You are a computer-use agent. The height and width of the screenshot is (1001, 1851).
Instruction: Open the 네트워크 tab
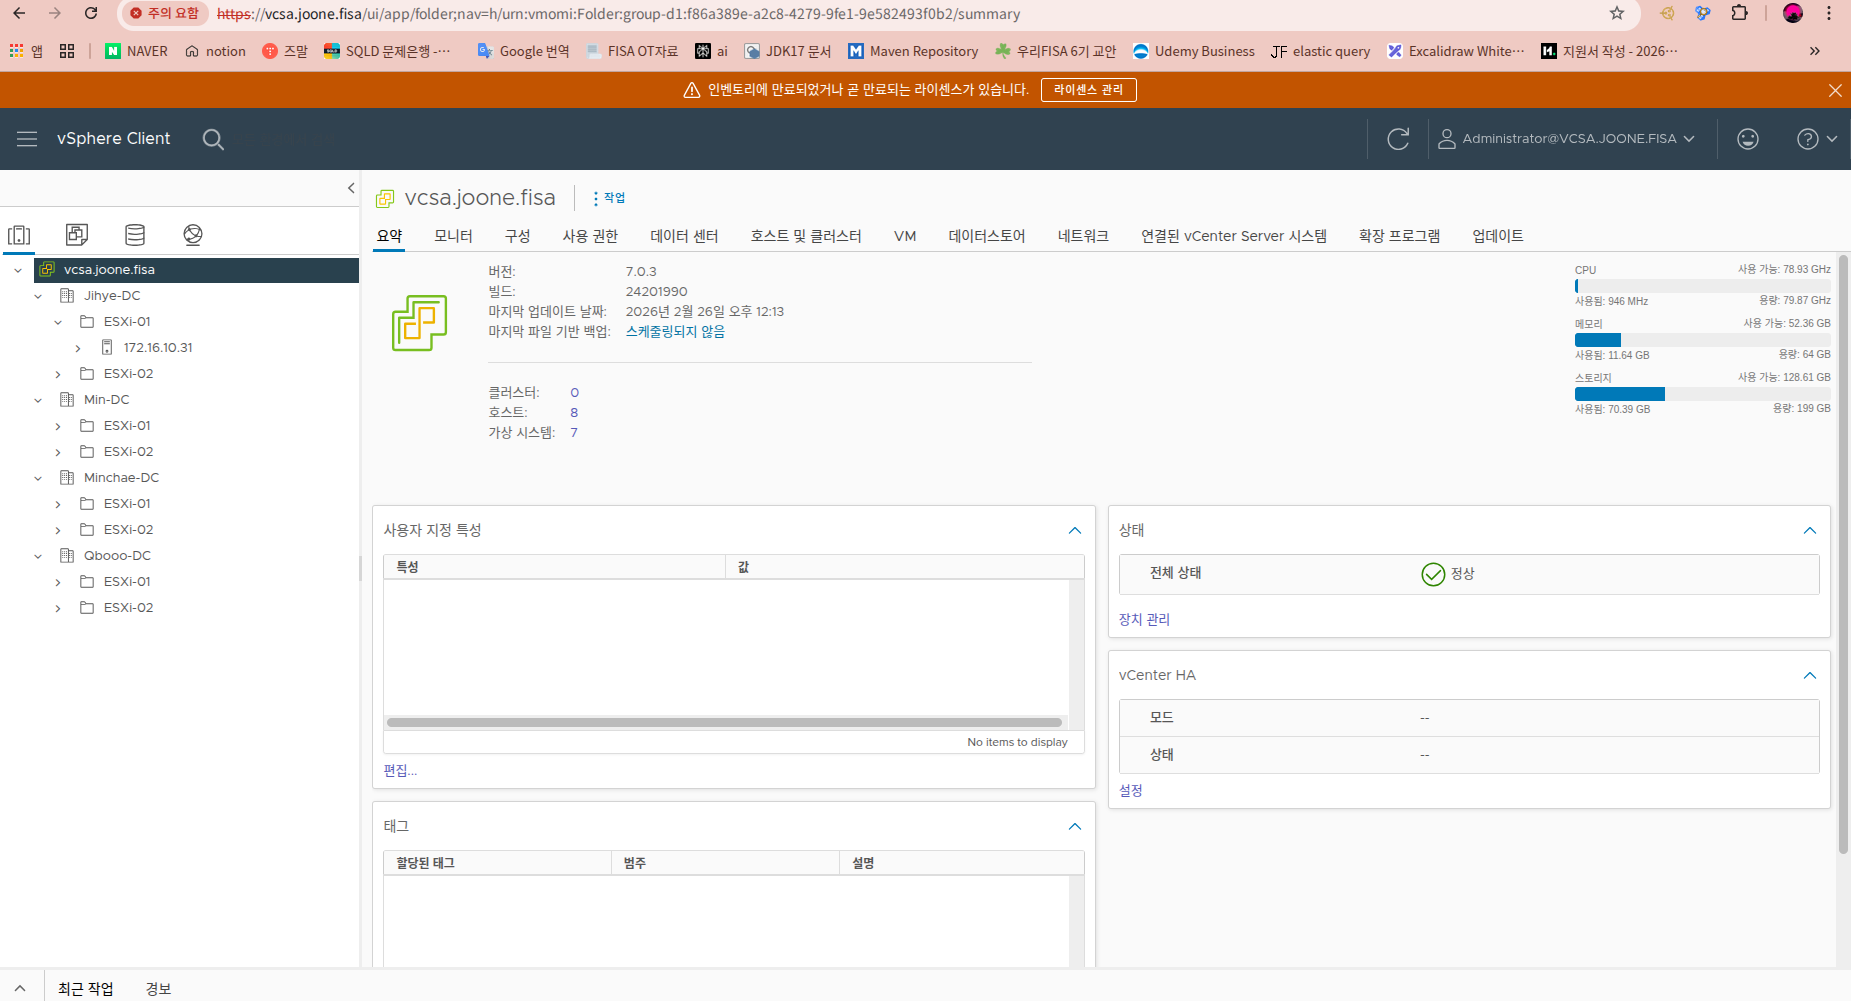click(1083, 236)
